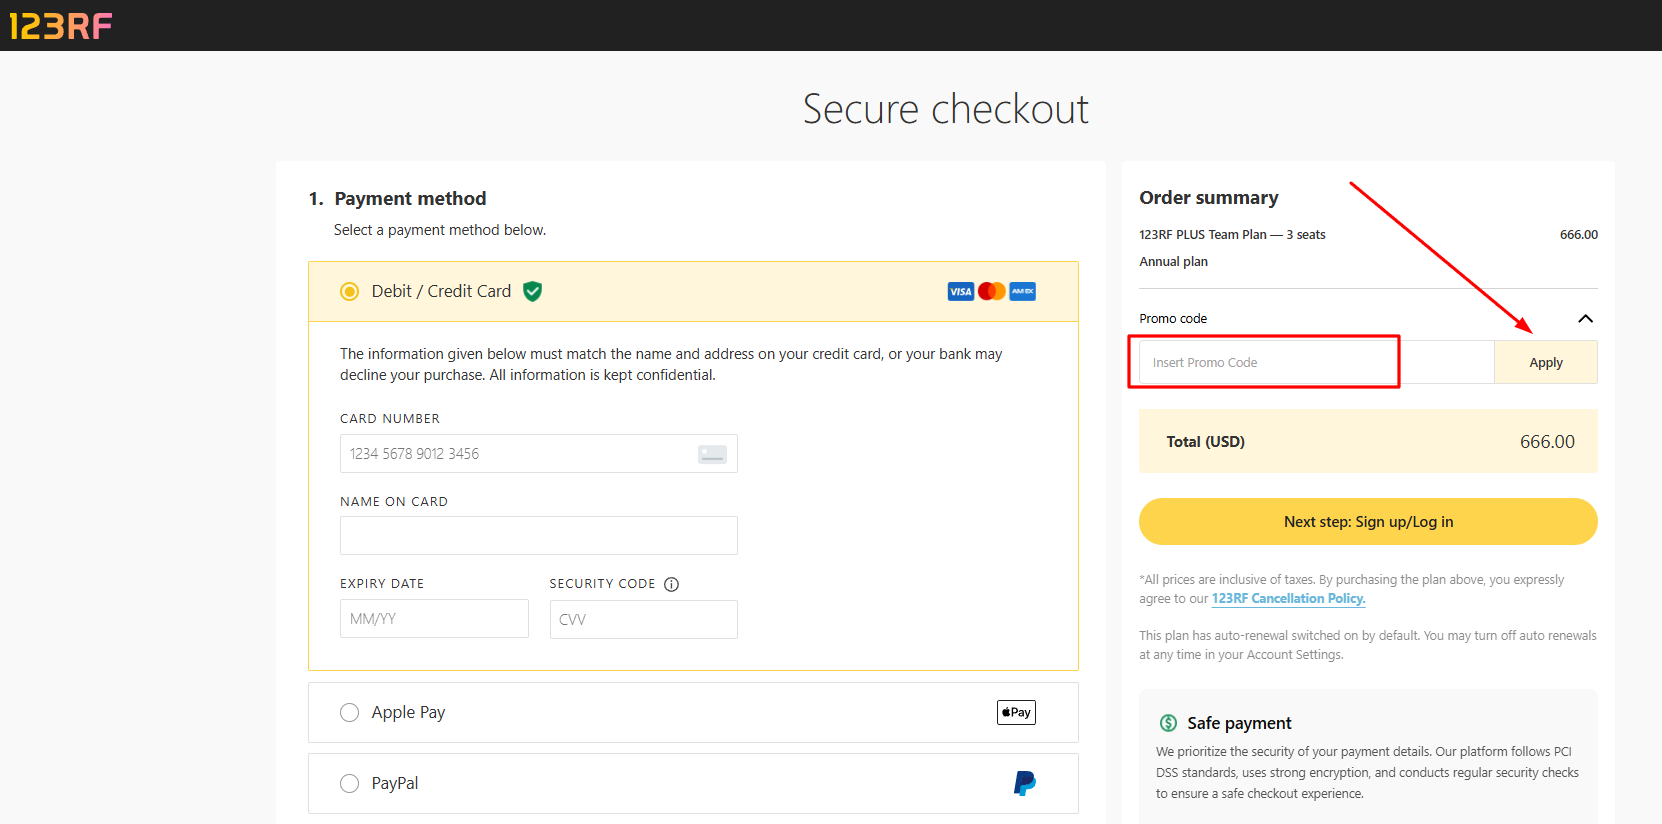Focus the Name on Card field

[x=539, y=536]
